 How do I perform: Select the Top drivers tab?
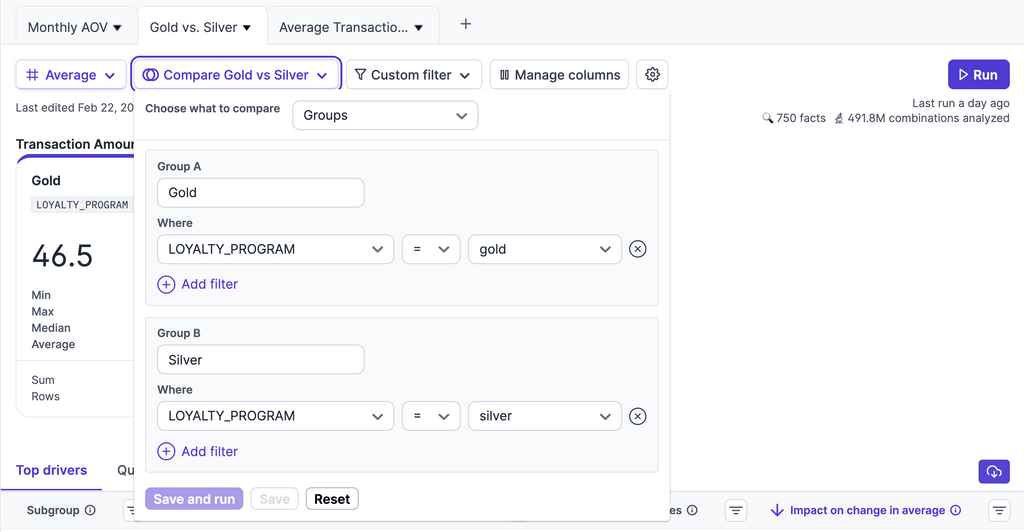[51, 470]
